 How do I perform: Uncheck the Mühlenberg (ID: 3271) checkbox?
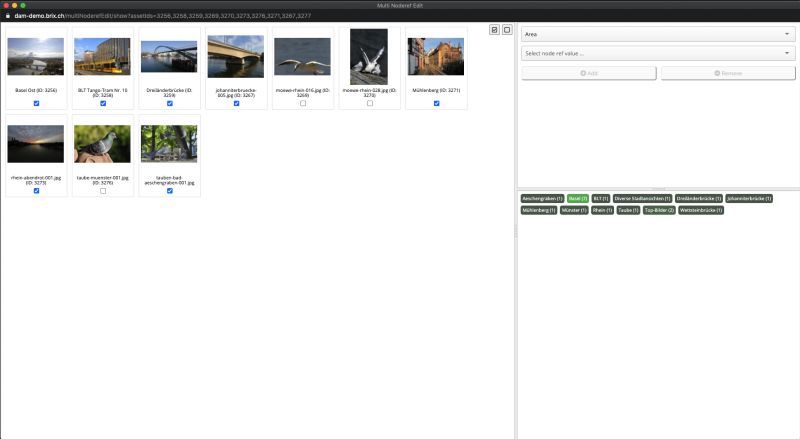tap(436, 103)
